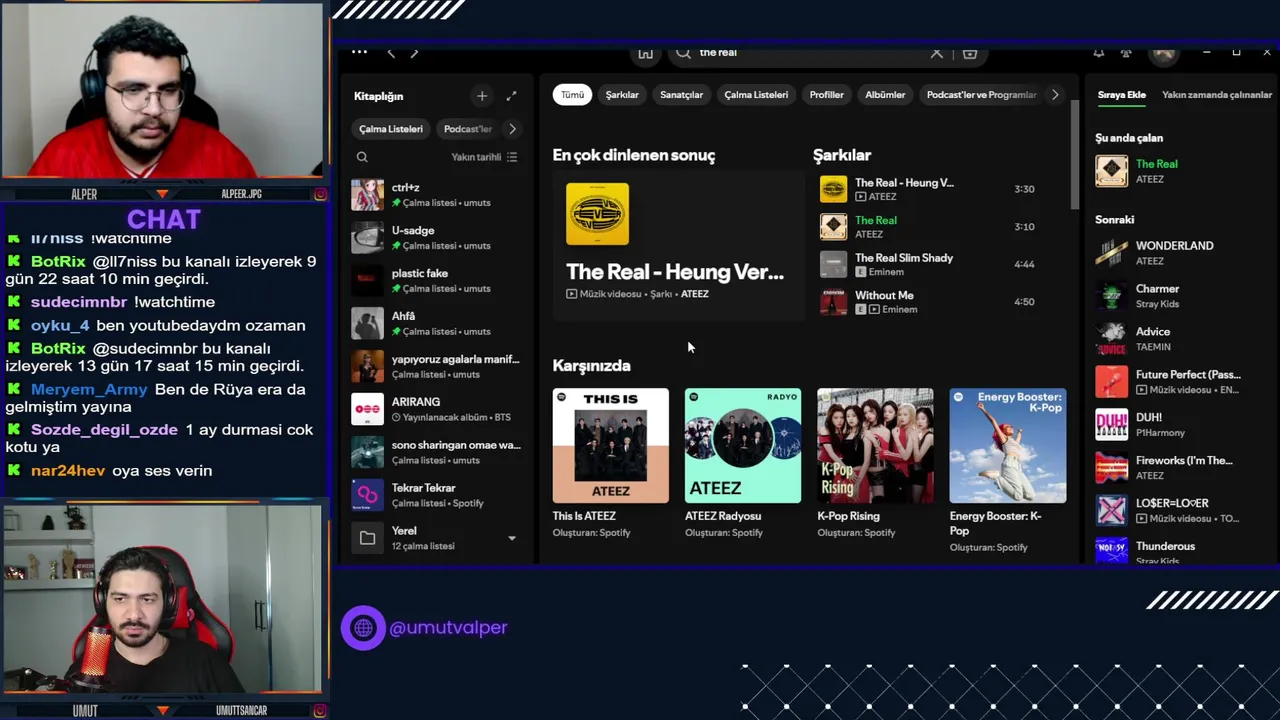The image size is (1280, 720).
Task: Open the U-sadge playlist
Action: (437, 238)
